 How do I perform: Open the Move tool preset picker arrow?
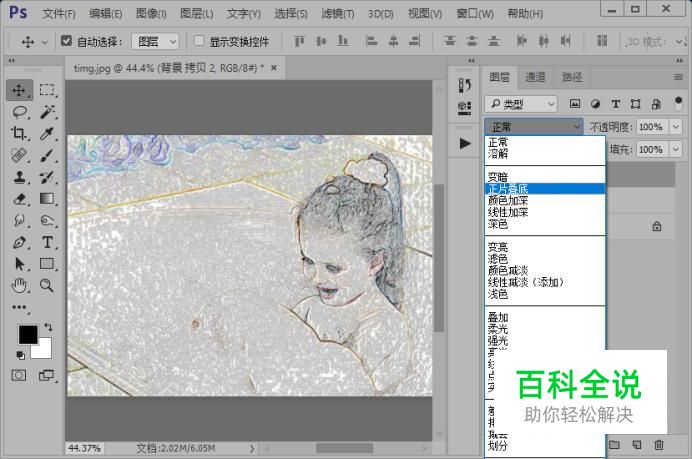[45, 42]
